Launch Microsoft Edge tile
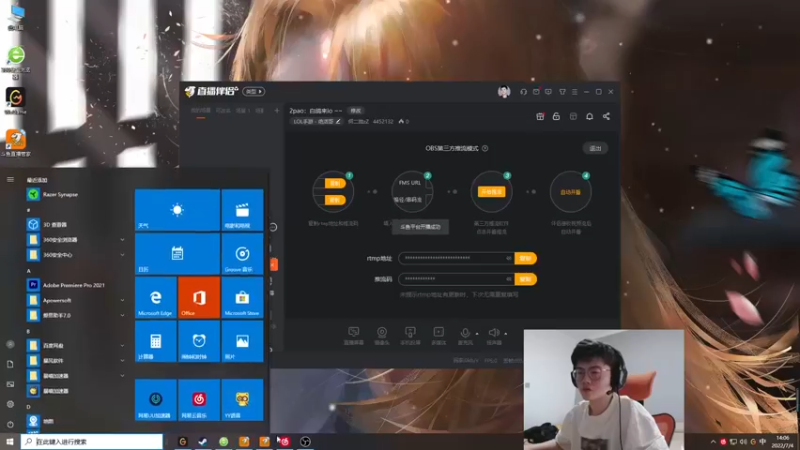The image size is (800, 450). point(156,297)
